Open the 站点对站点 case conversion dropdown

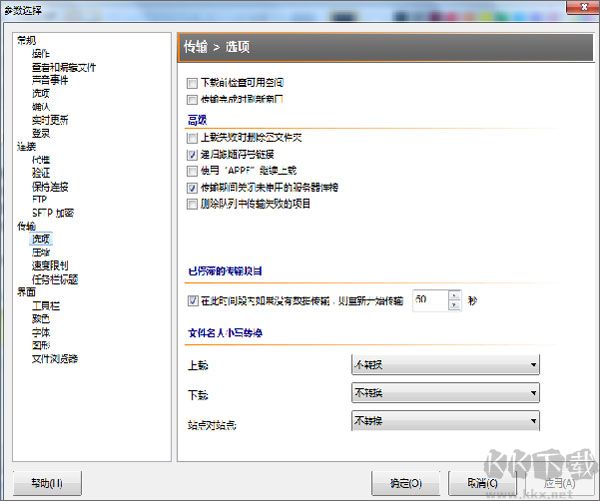445,421
